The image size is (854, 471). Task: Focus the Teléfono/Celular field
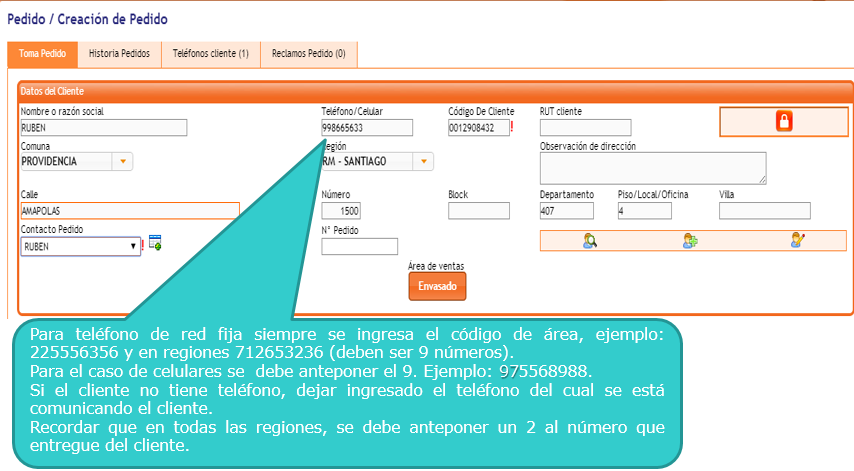(x=367, y=128)
